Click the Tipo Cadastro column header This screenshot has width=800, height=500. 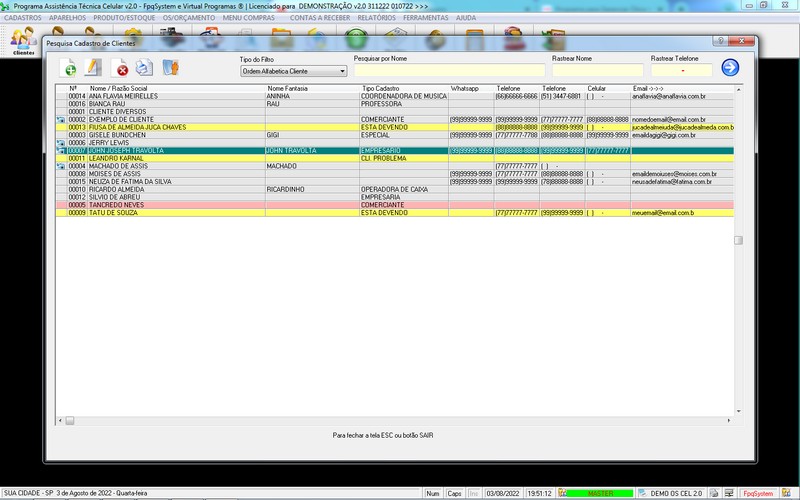coord(380,89)
